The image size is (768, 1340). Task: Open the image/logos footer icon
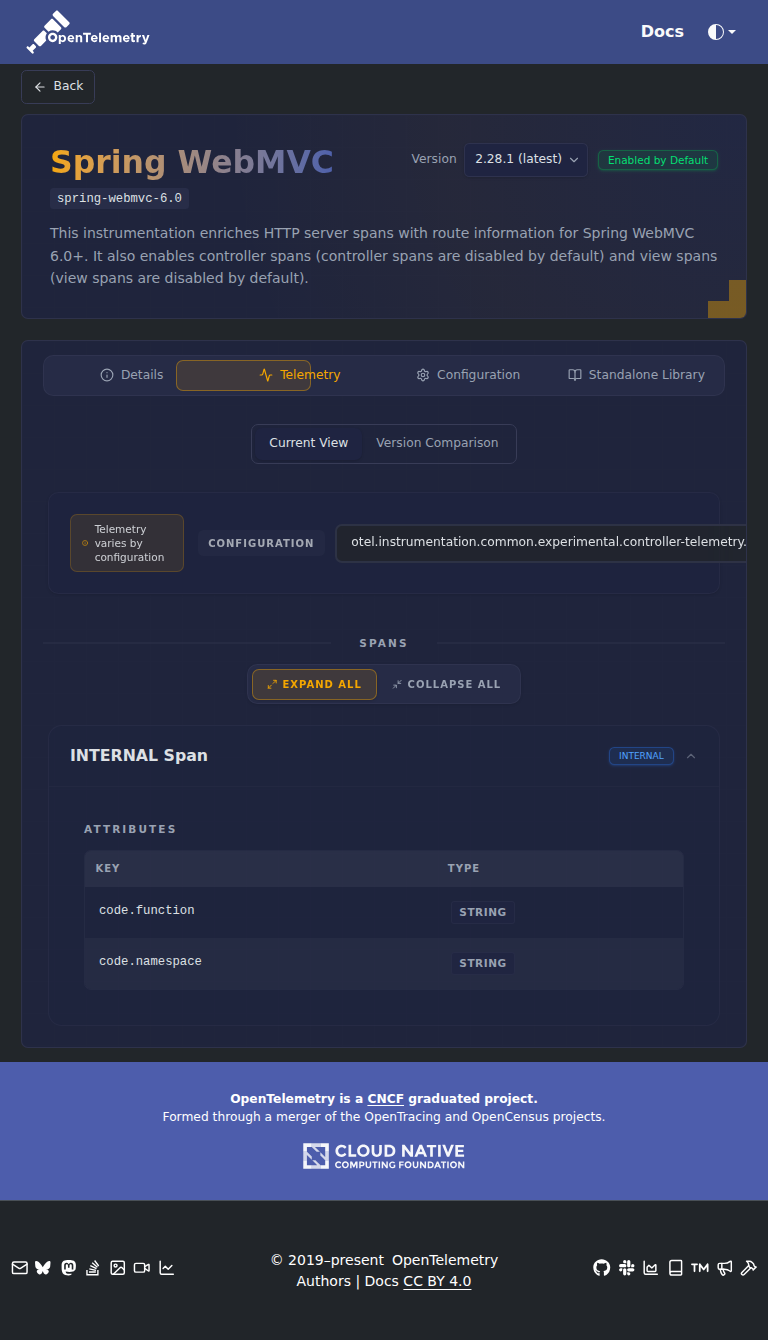click(118, 1268)
